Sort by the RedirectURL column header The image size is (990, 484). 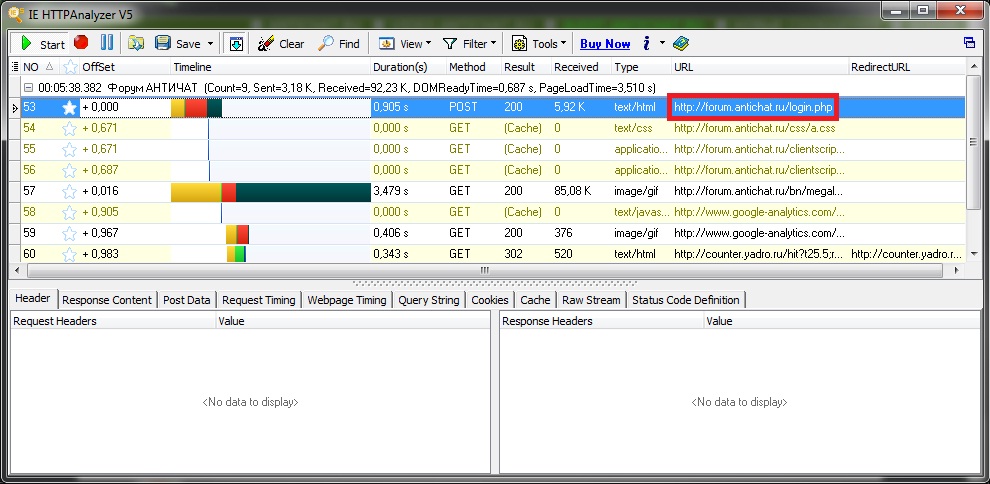point(908,67)
